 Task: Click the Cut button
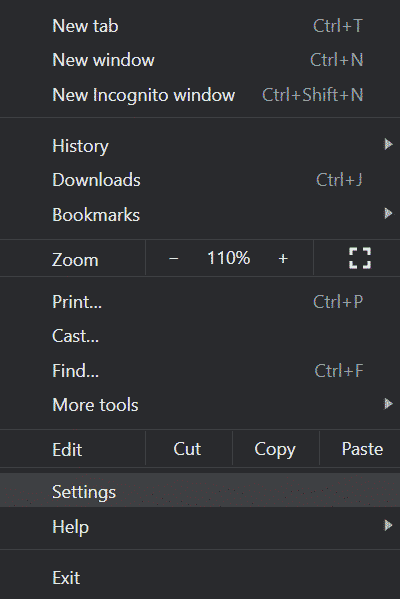(189, 449)
